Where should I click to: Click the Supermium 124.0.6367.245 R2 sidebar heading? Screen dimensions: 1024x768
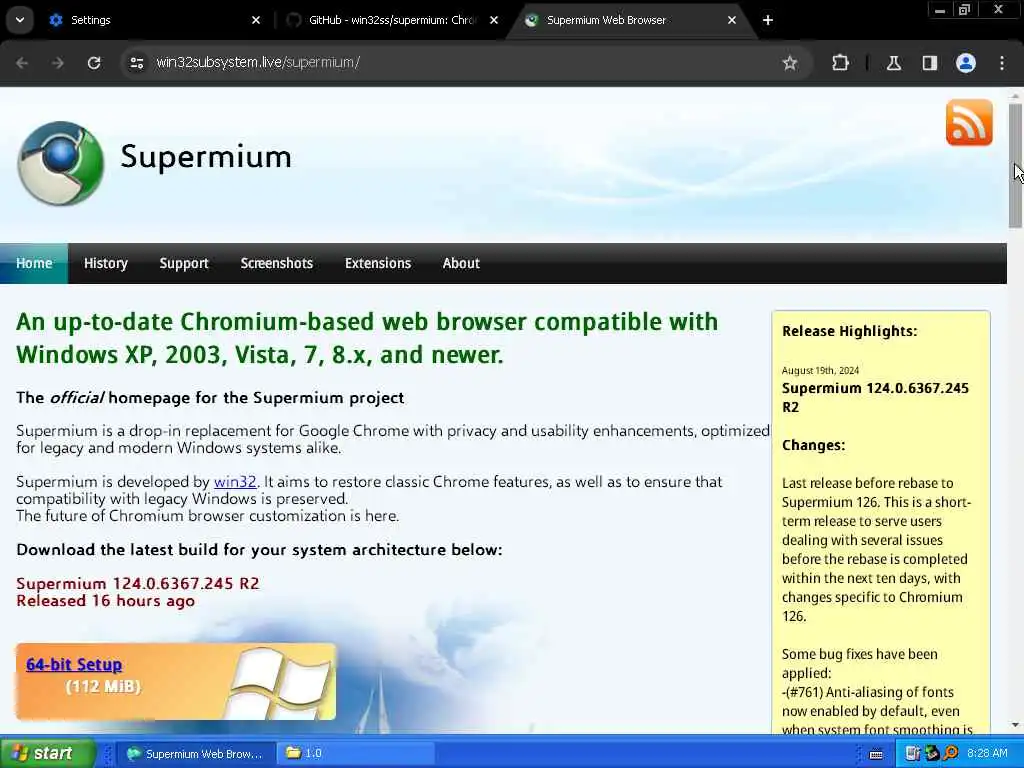coord(875,398)
